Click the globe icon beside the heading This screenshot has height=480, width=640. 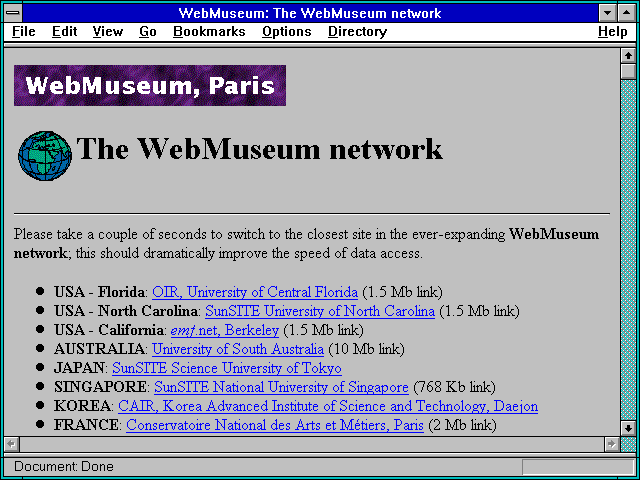45,156
